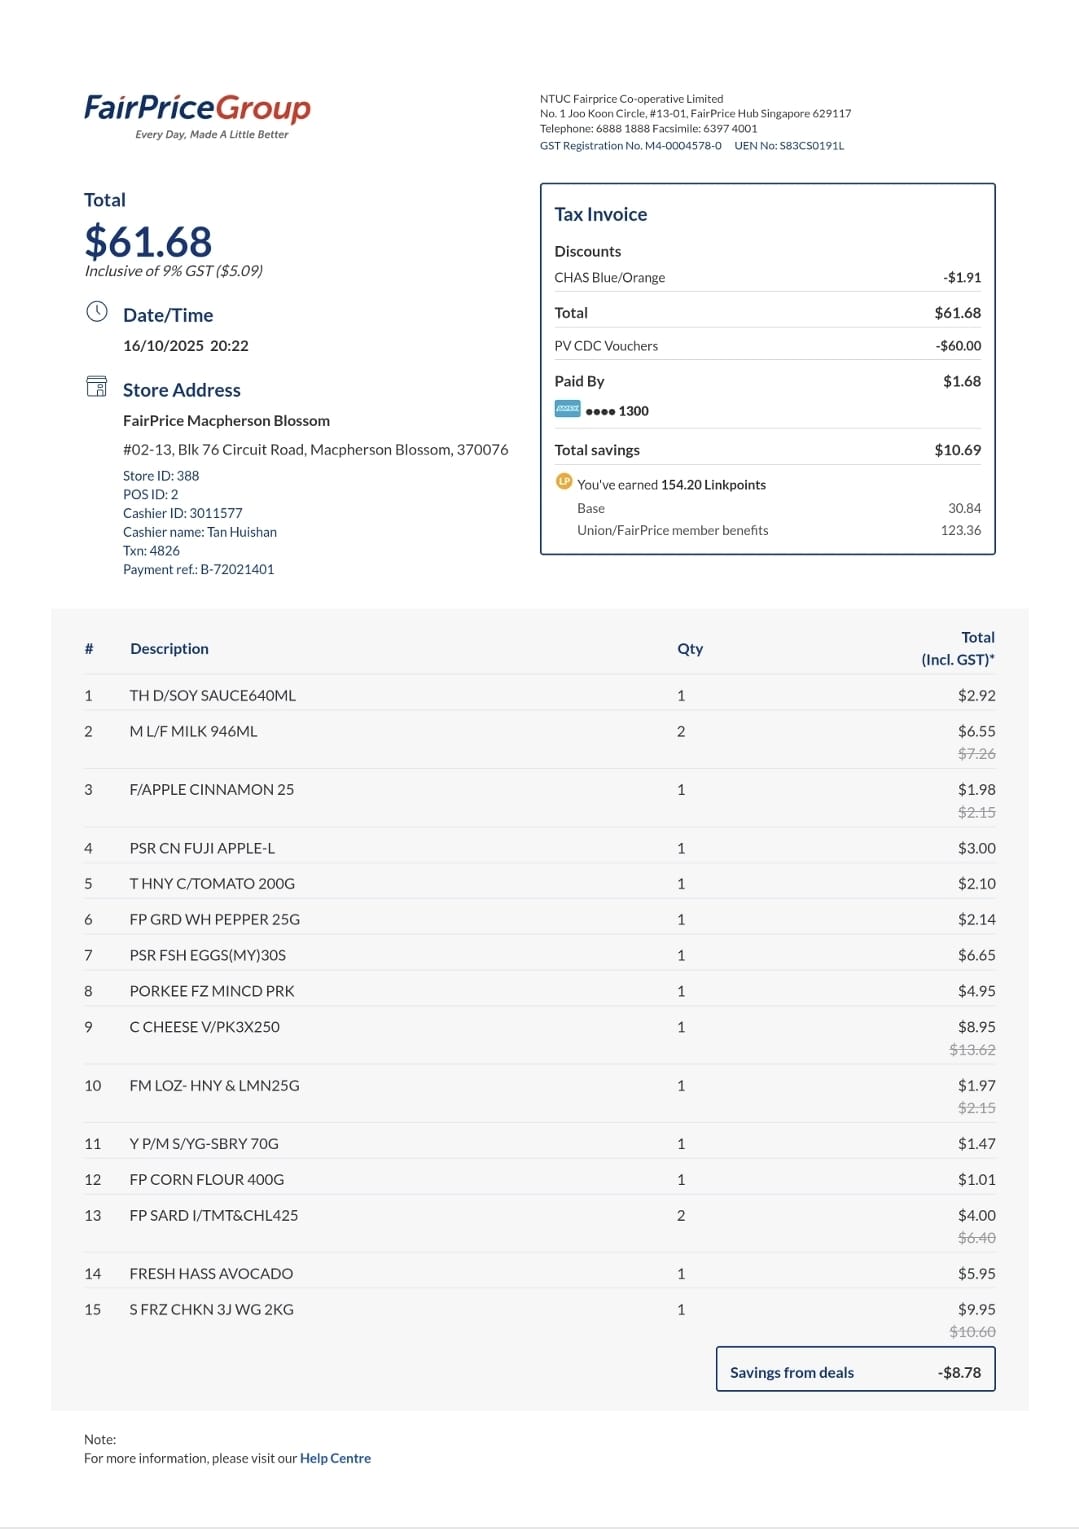Screen dimensions: 1079x1529
Task: Click the Amex card icon
Action: coord(568,409)
